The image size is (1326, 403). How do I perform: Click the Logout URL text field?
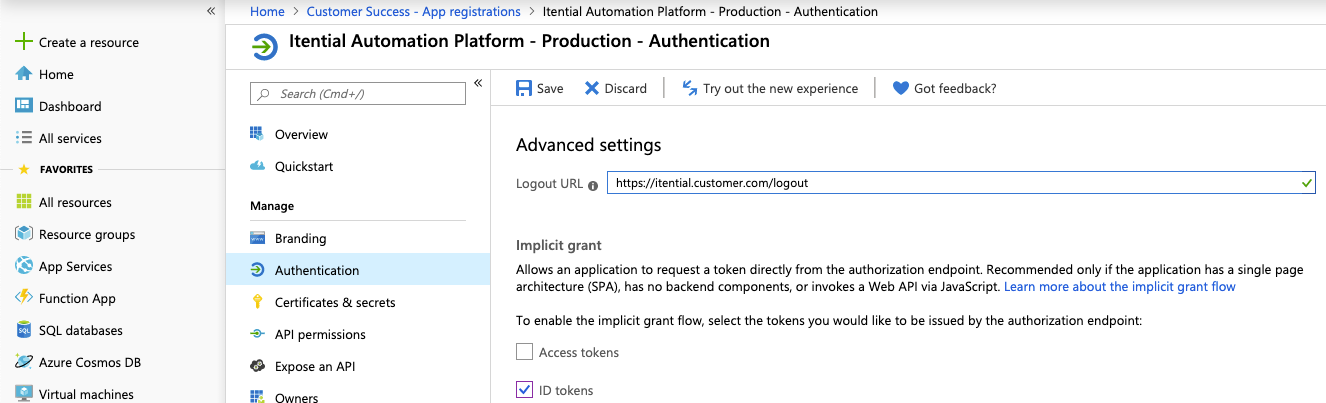[961, 184]
